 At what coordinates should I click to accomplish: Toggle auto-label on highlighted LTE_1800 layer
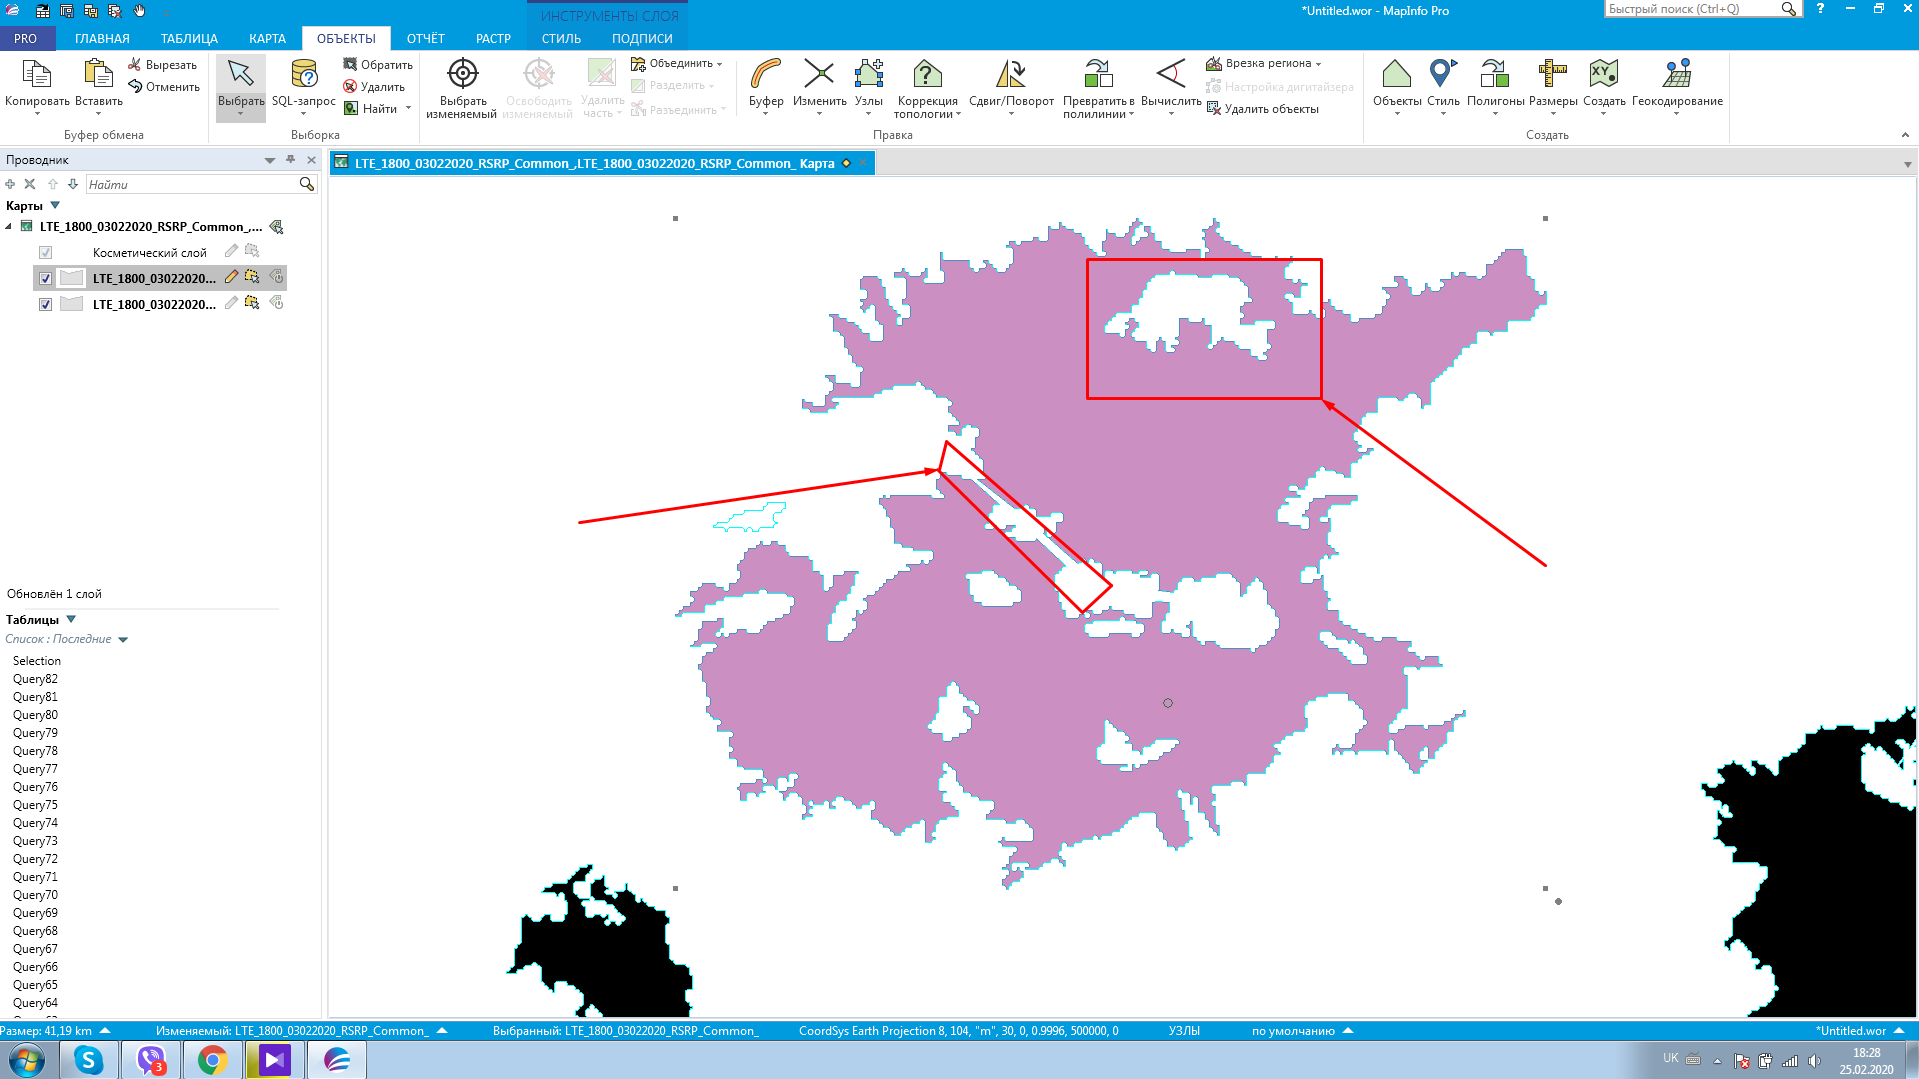pyautogui.click(x=277, y=277)
